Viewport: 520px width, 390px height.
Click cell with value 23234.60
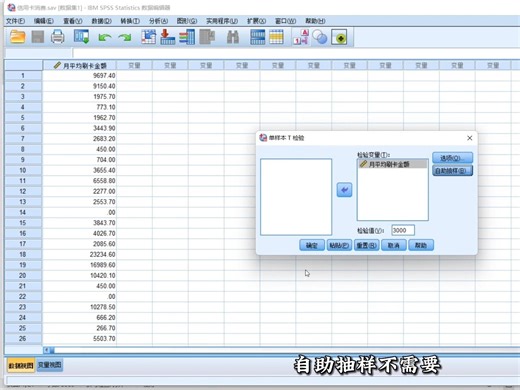80,254
